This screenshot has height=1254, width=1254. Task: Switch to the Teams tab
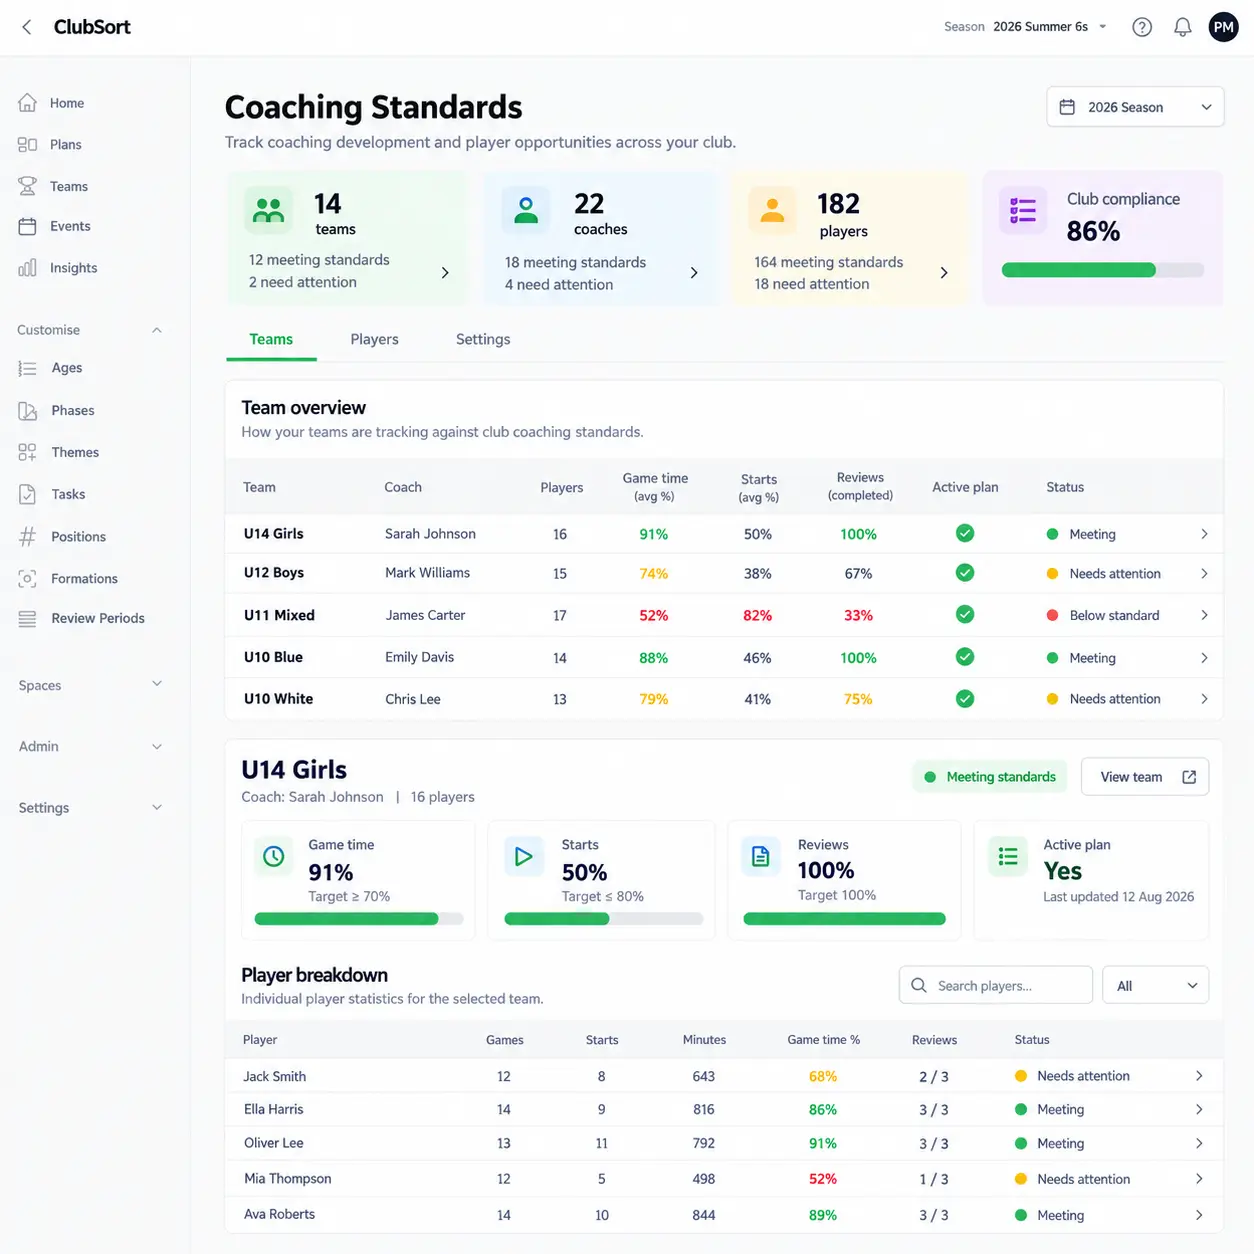271,340
